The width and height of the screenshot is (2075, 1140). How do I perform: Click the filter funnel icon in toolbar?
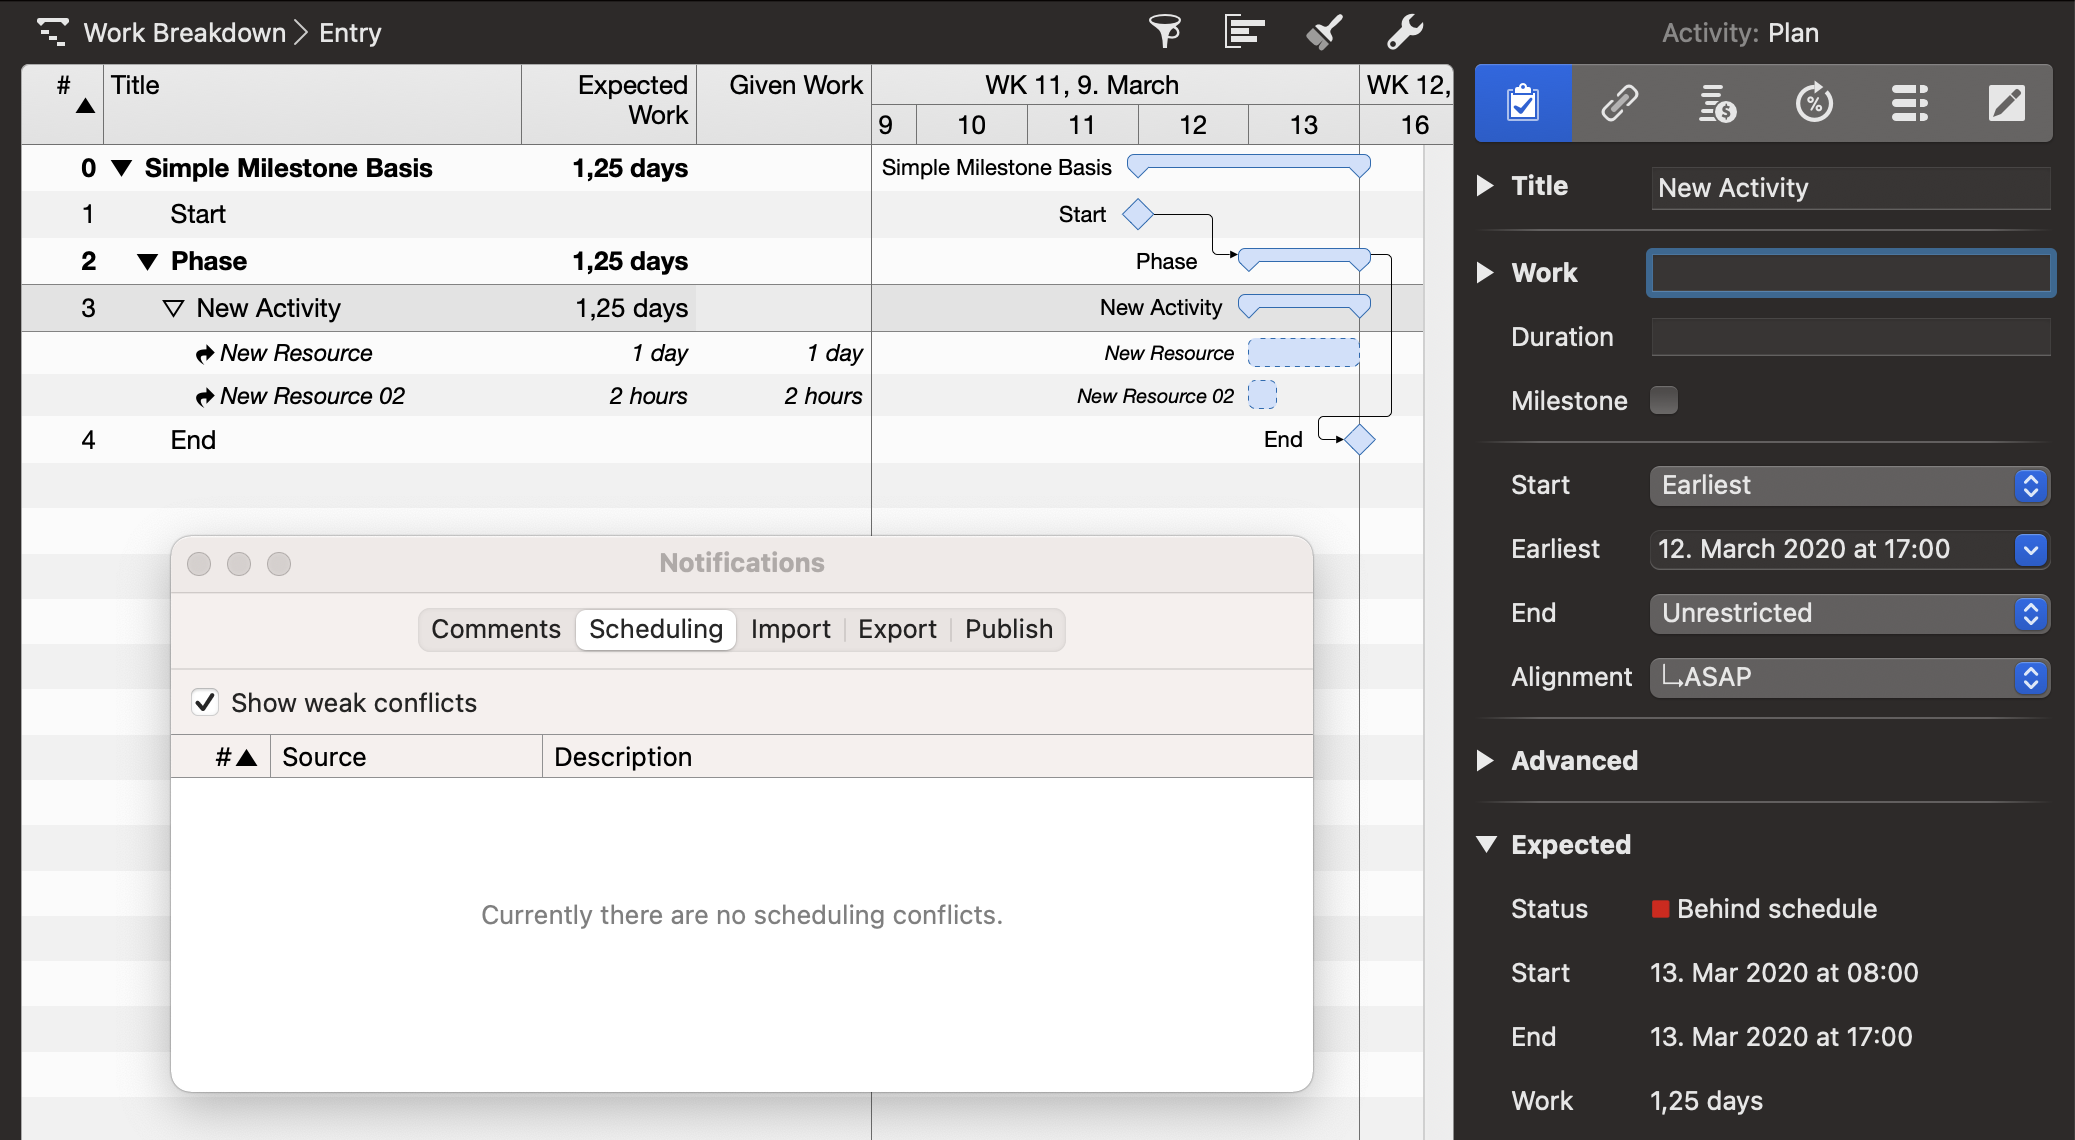click(1164, 32)
